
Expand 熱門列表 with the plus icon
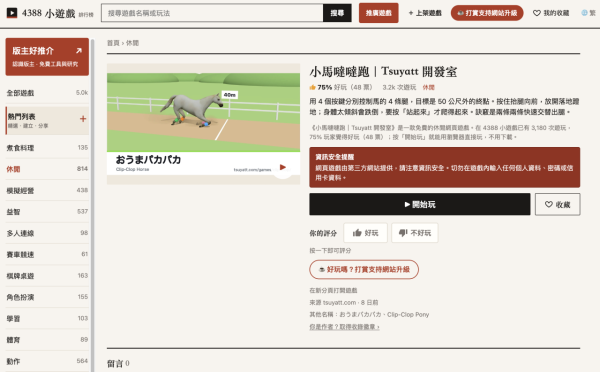[x=83, y=119]
